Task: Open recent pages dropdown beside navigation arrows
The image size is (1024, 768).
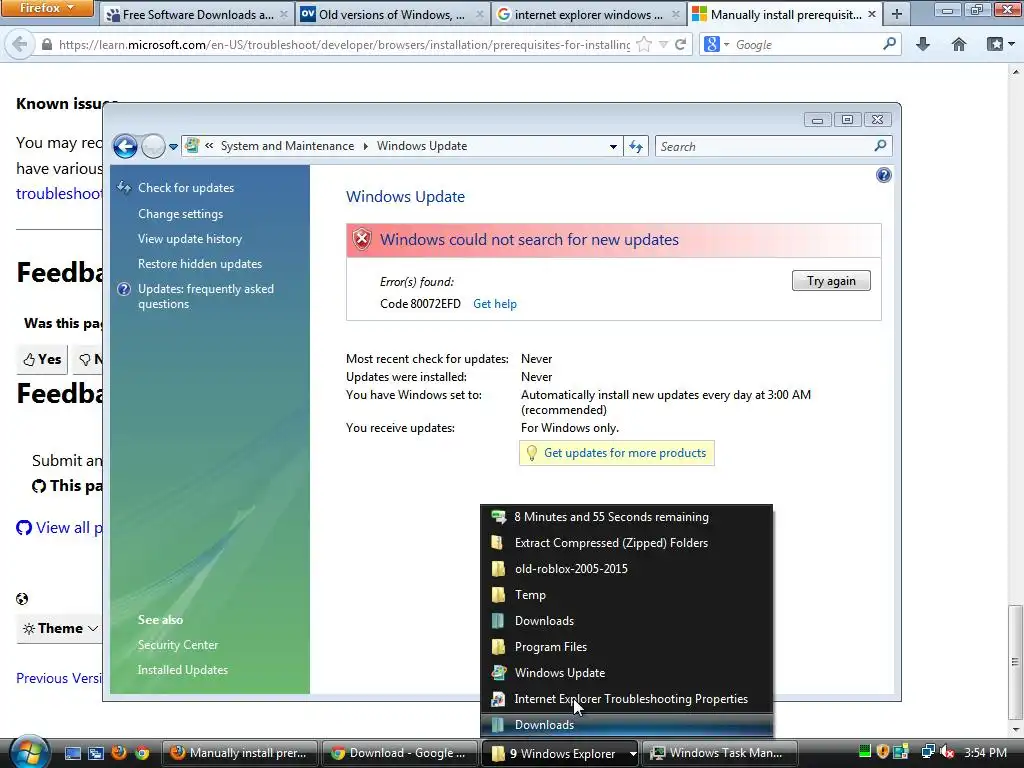Action: (x=173, y=147)
